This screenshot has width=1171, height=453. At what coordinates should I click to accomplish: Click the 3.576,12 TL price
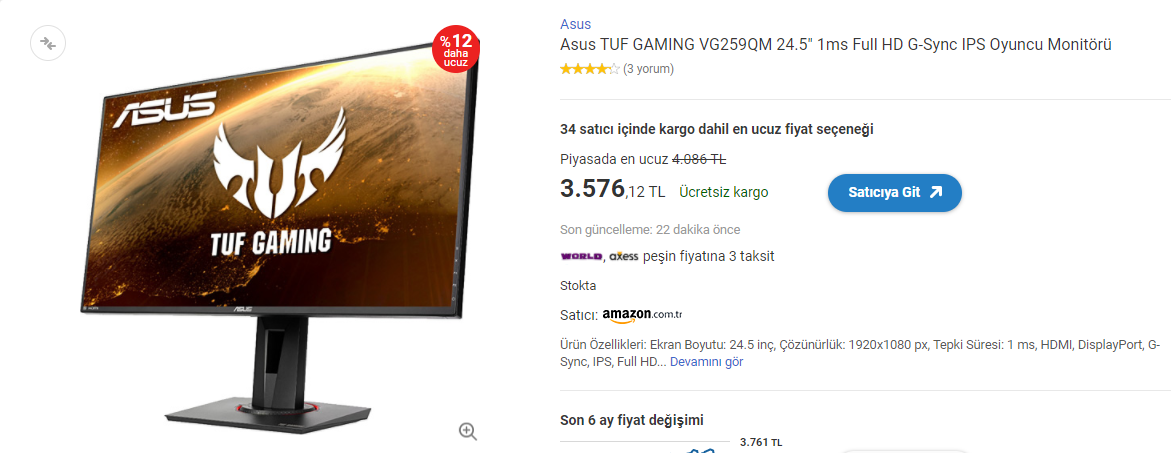[x=612, y=190]
